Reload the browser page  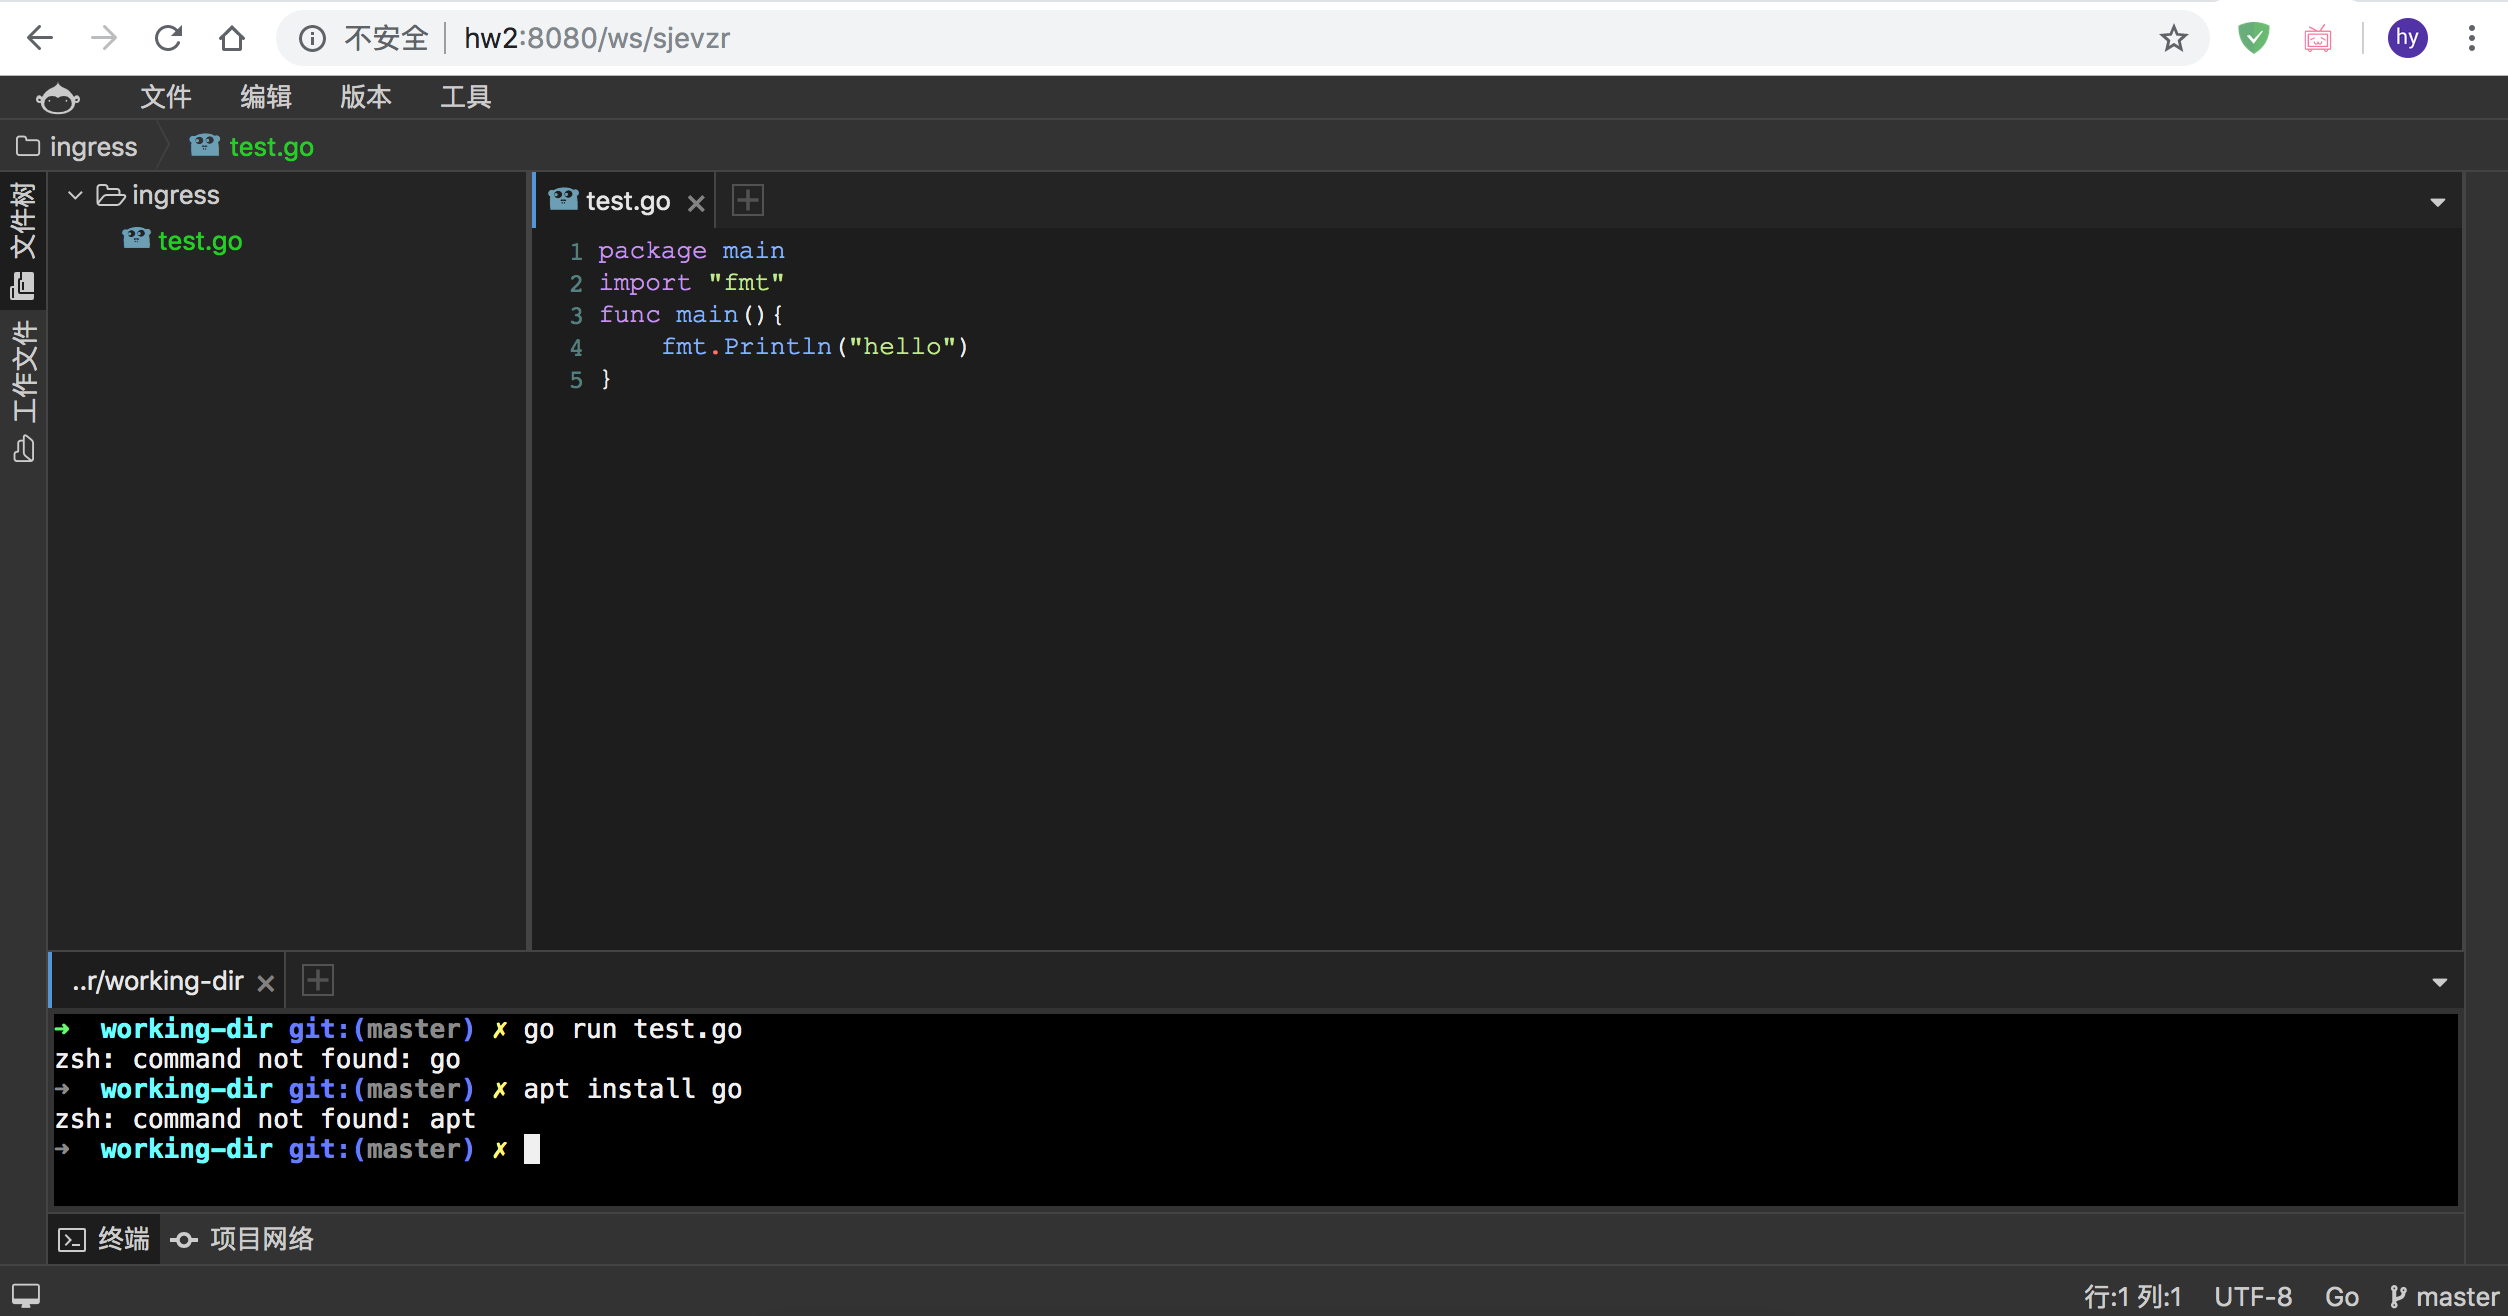168,39
